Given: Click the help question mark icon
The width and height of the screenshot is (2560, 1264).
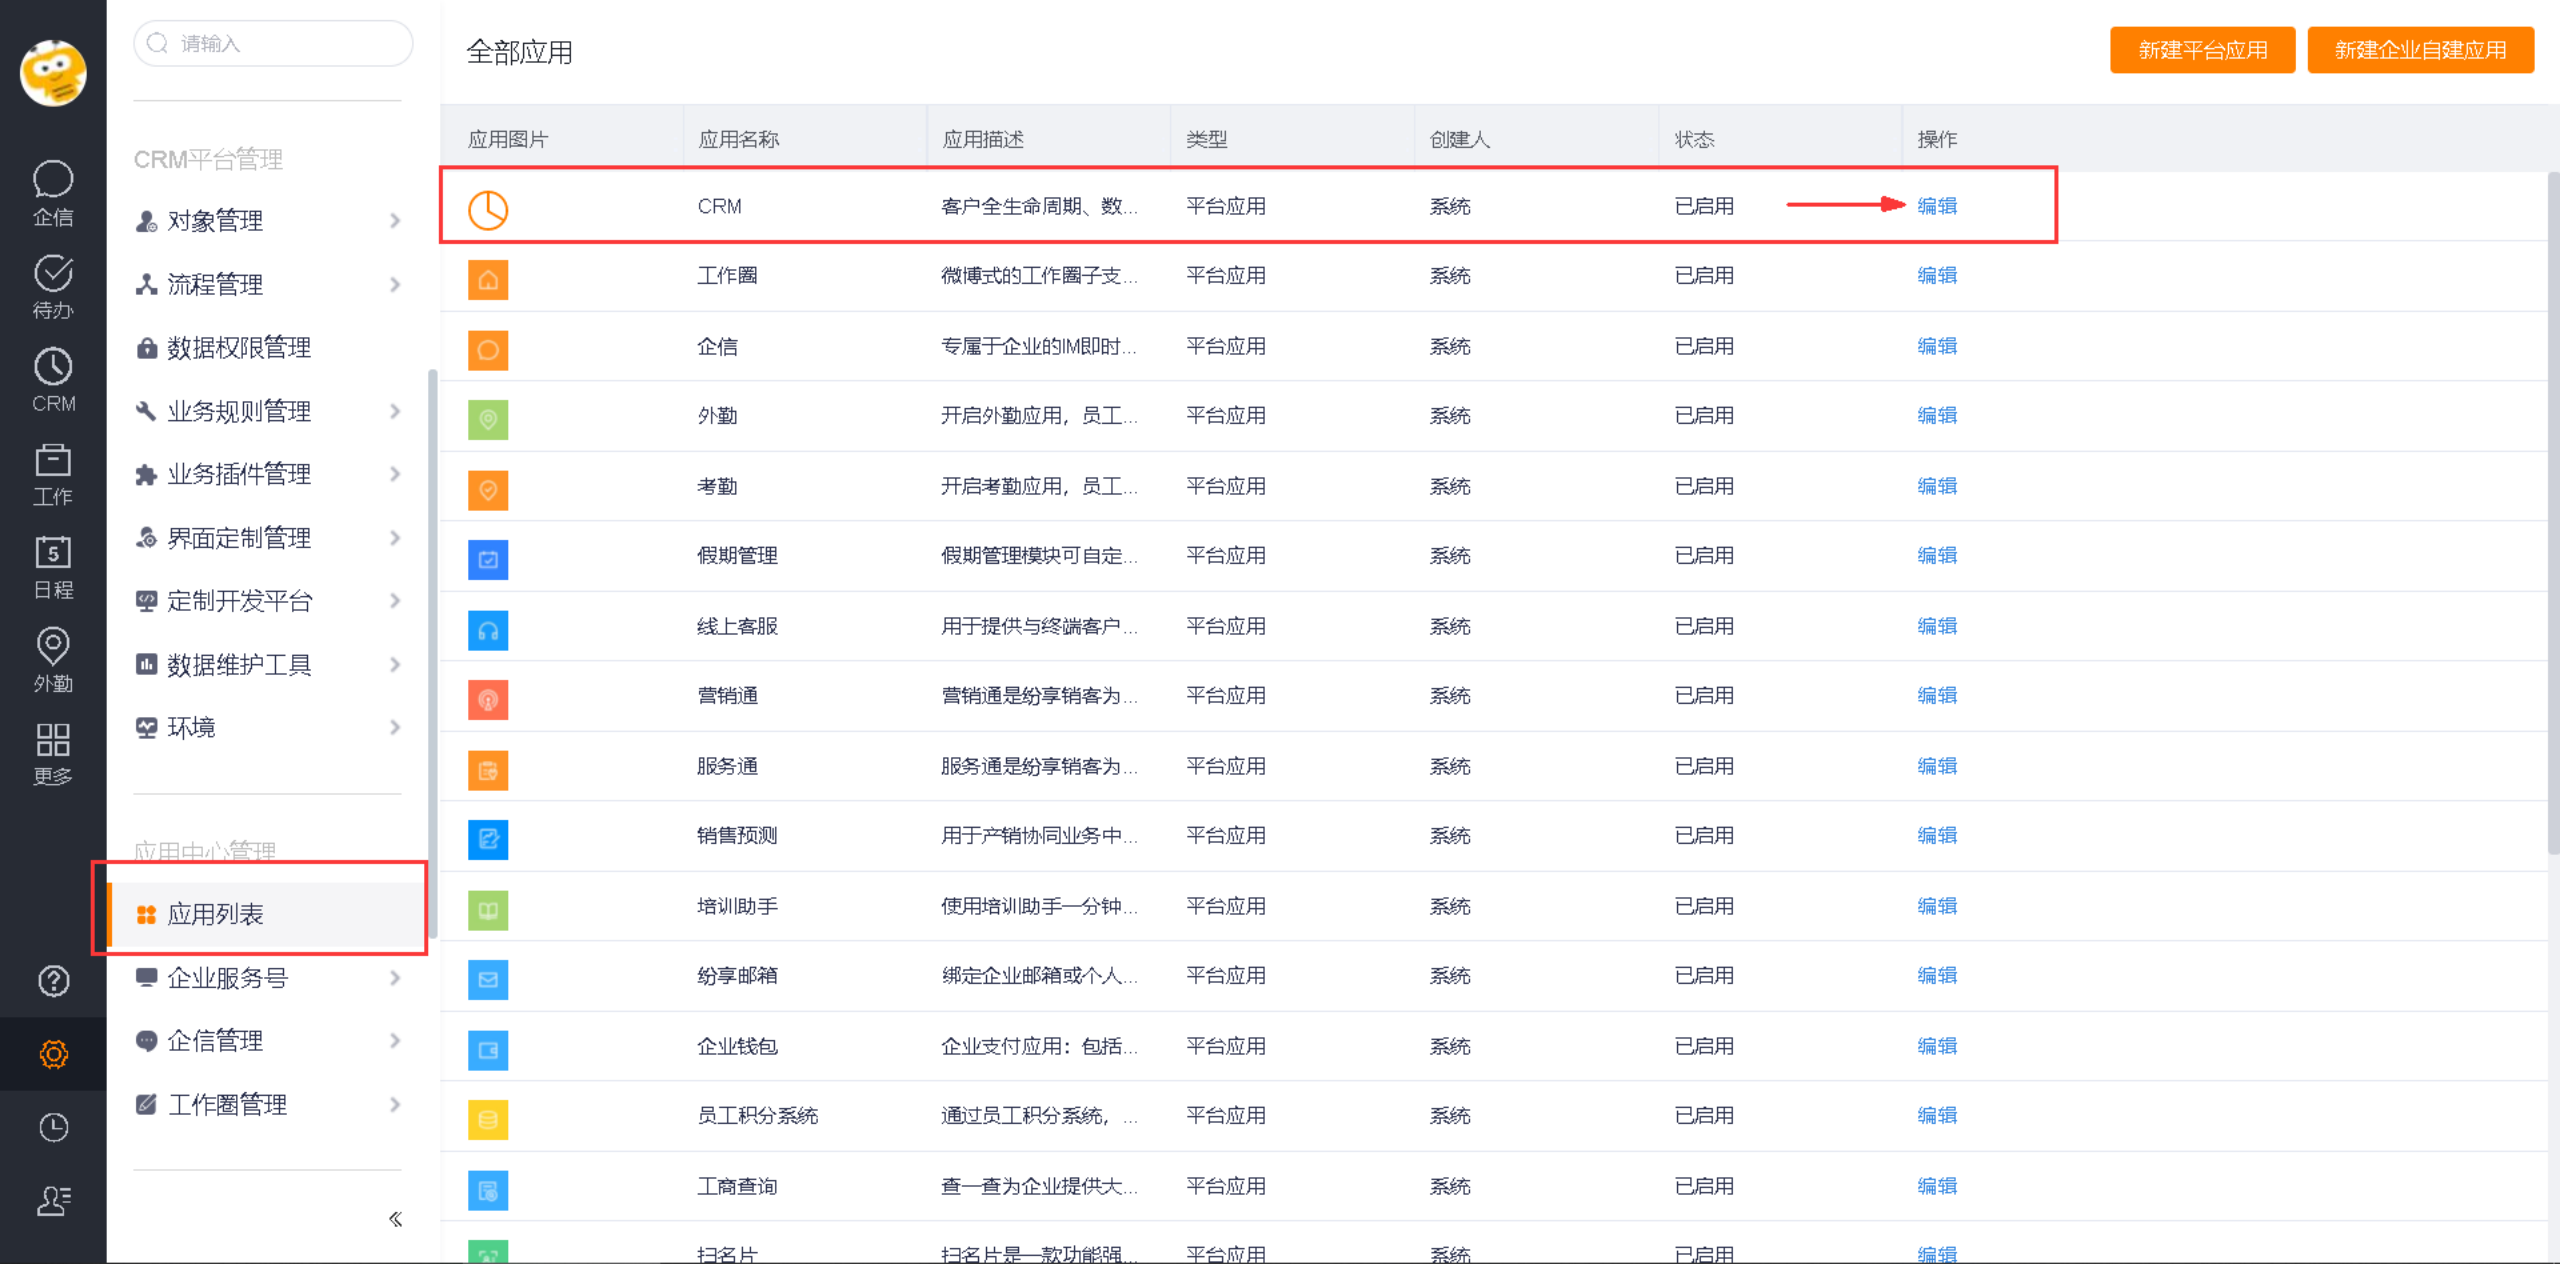Looking at the screenshot, I should [x=53, y=981].
